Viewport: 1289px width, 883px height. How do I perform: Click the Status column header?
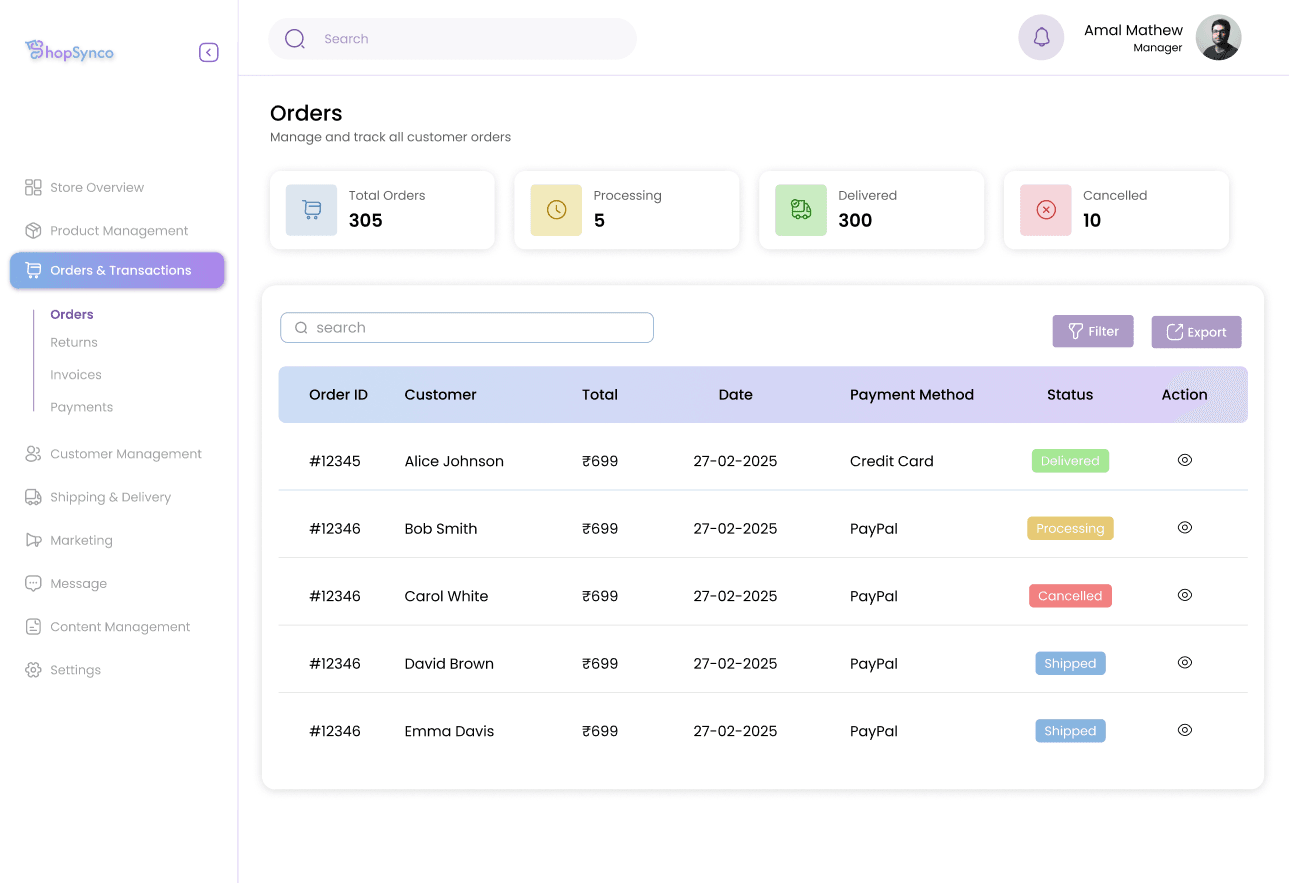[x=1070, y=395]
